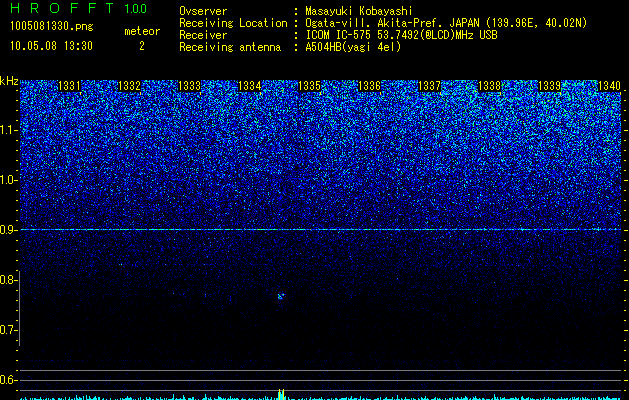The height and width of the screenshot is (400, 629).
Task: Click the 0.9 frequency axis label
Action: click(x=9, y=230)
